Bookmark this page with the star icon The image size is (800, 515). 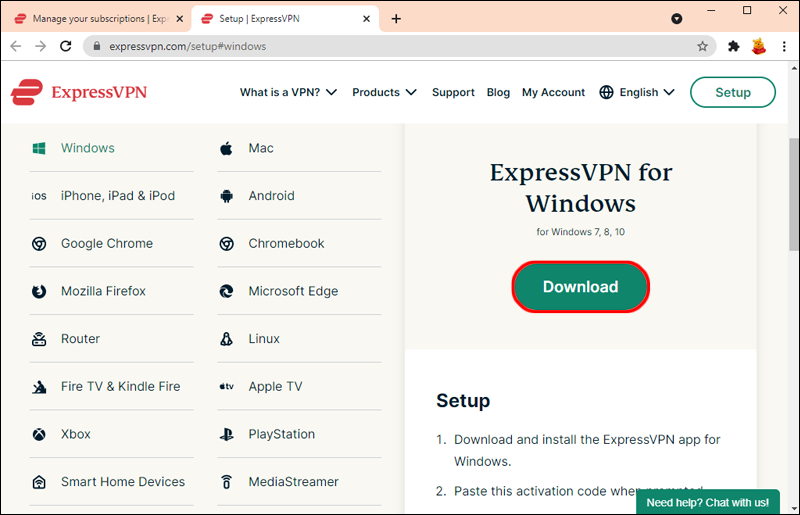(x=703, y=46)
